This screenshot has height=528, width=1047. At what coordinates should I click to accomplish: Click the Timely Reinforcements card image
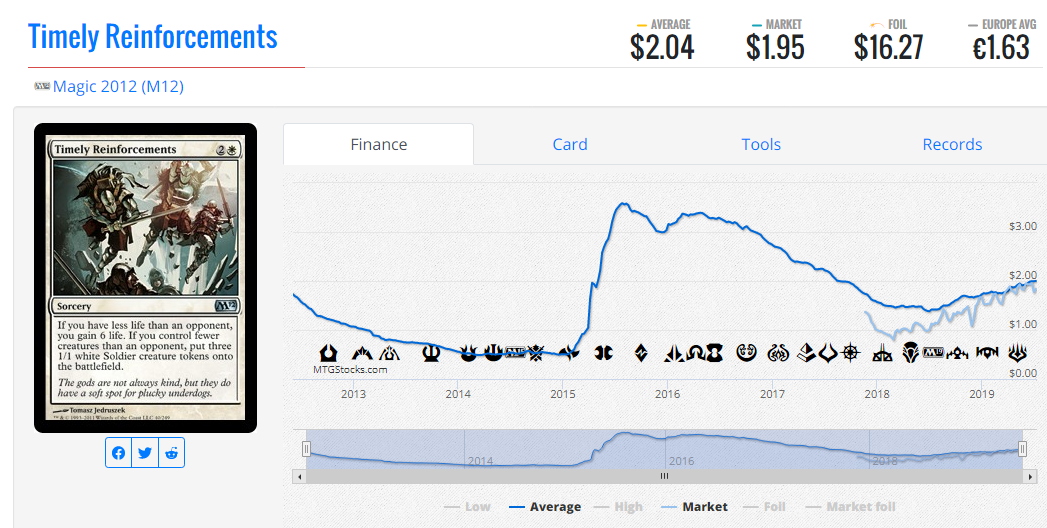[x=146, y=278]
